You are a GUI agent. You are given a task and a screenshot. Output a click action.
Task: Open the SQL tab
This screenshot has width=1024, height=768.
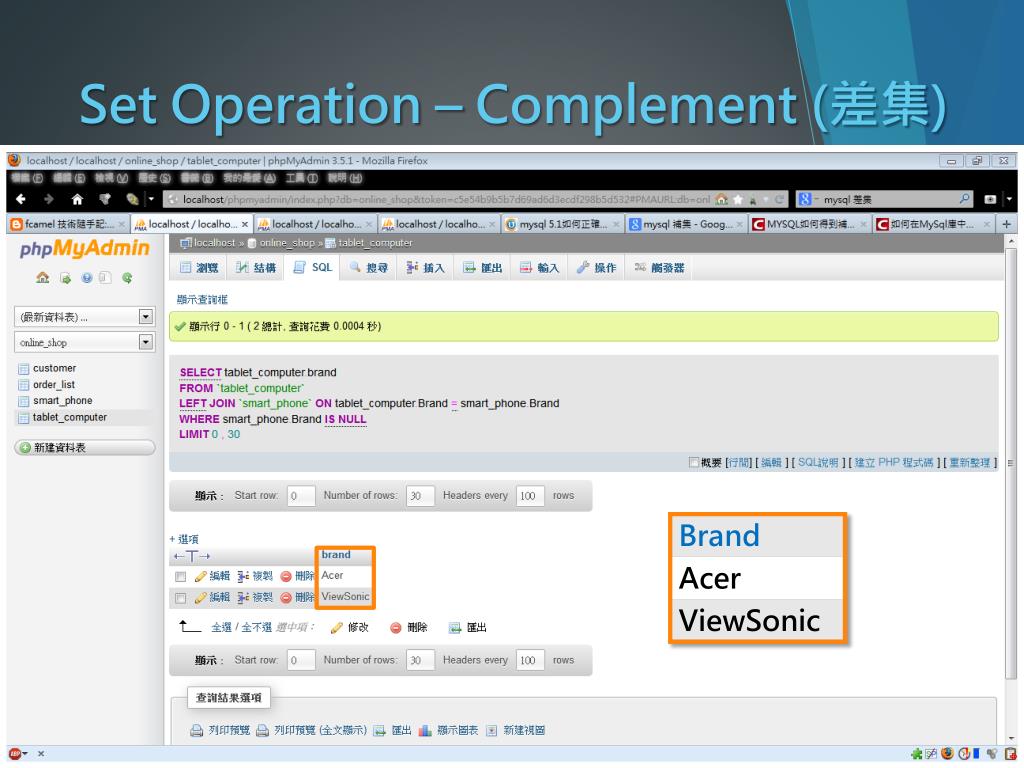pyautogui.click(x=312, y=268)
